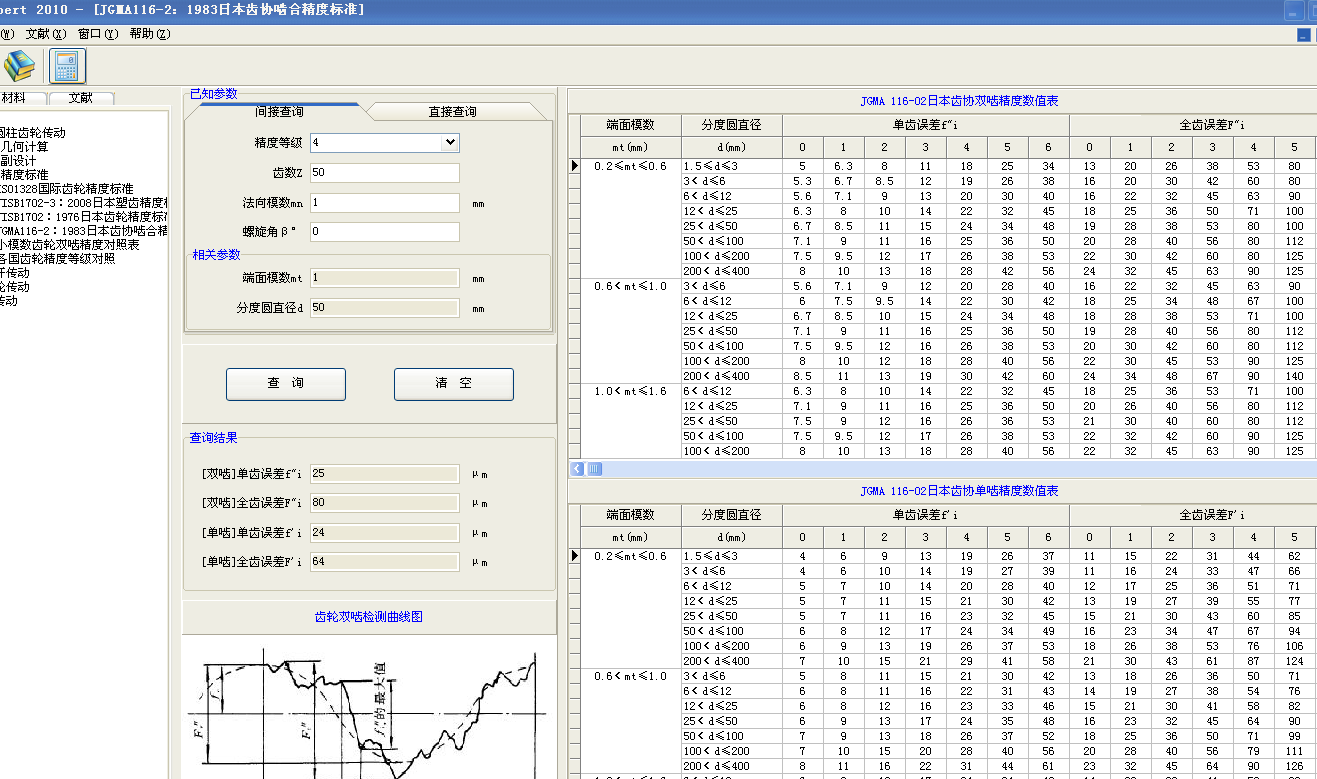Viewport: 1317px width, 779px height.
Task: Click the 齿轮双啮检测曲线图 title
Action: pos(369,617)
